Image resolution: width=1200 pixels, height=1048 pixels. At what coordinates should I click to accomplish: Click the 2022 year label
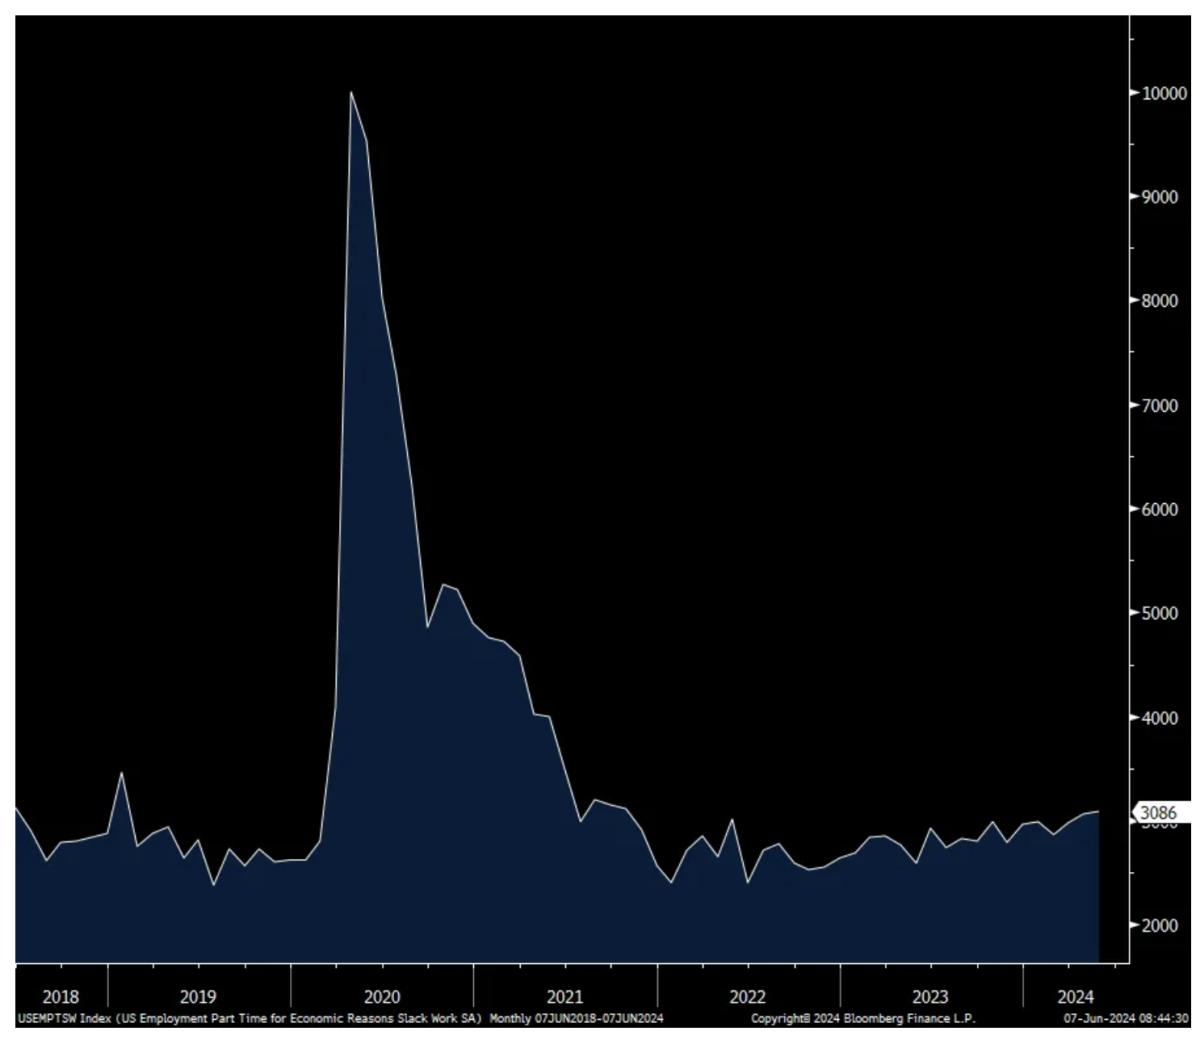[748, 997]
